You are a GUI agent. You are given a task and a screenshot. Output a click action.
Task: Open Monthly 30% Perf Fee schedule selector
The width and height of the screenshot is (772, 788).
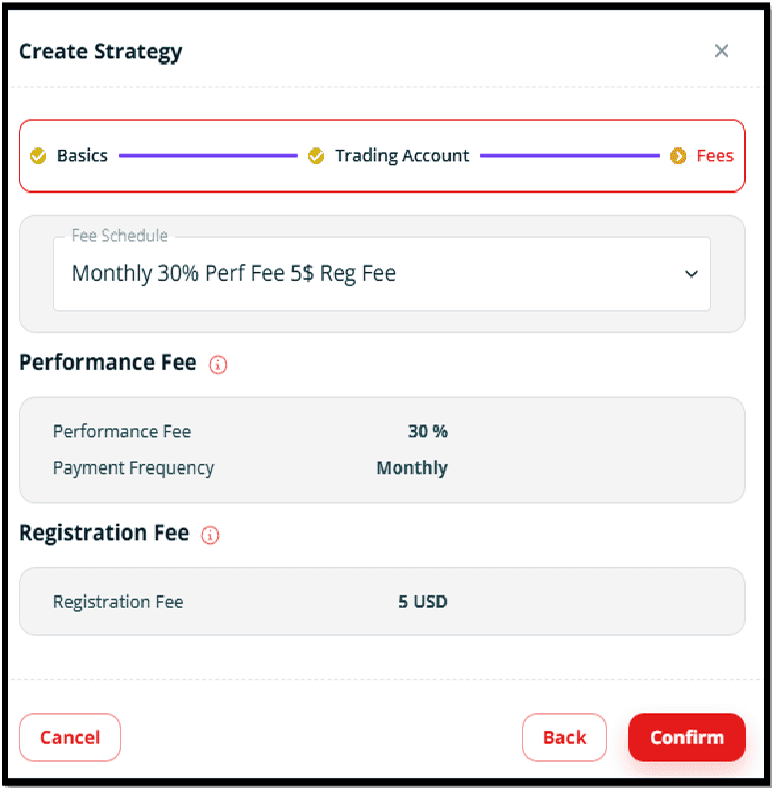coord(381,274)
